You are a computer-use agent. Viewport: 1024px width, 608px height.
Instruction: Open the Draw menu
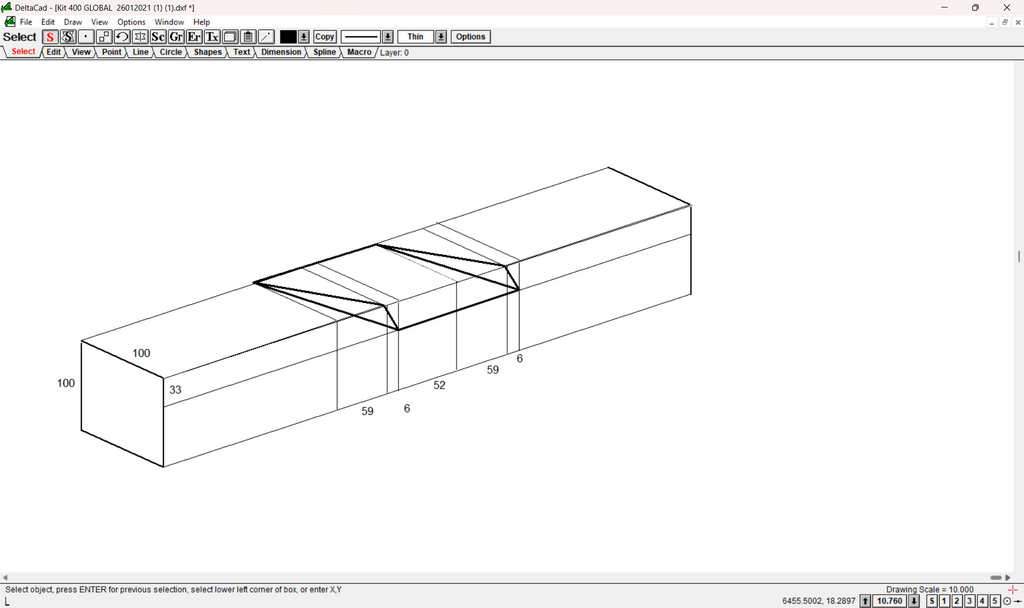(x=73, y=22)
